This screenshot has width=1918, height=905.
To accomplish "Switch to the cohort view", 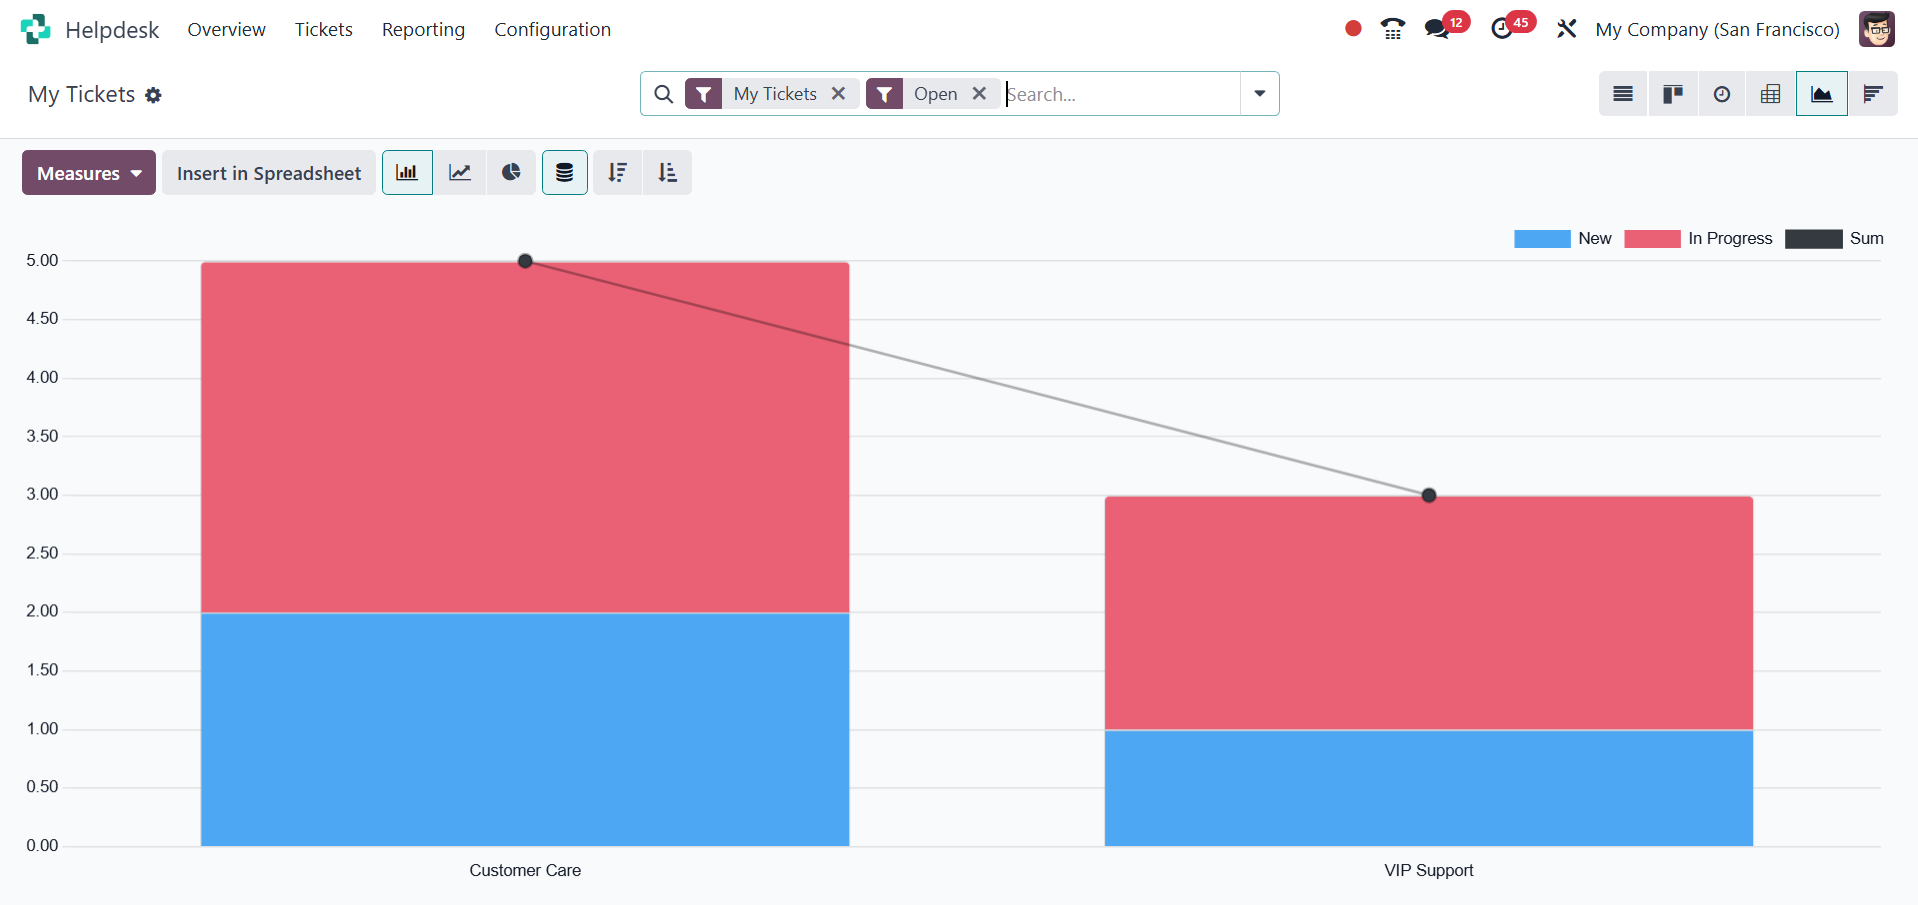I will click(1873, 94).
